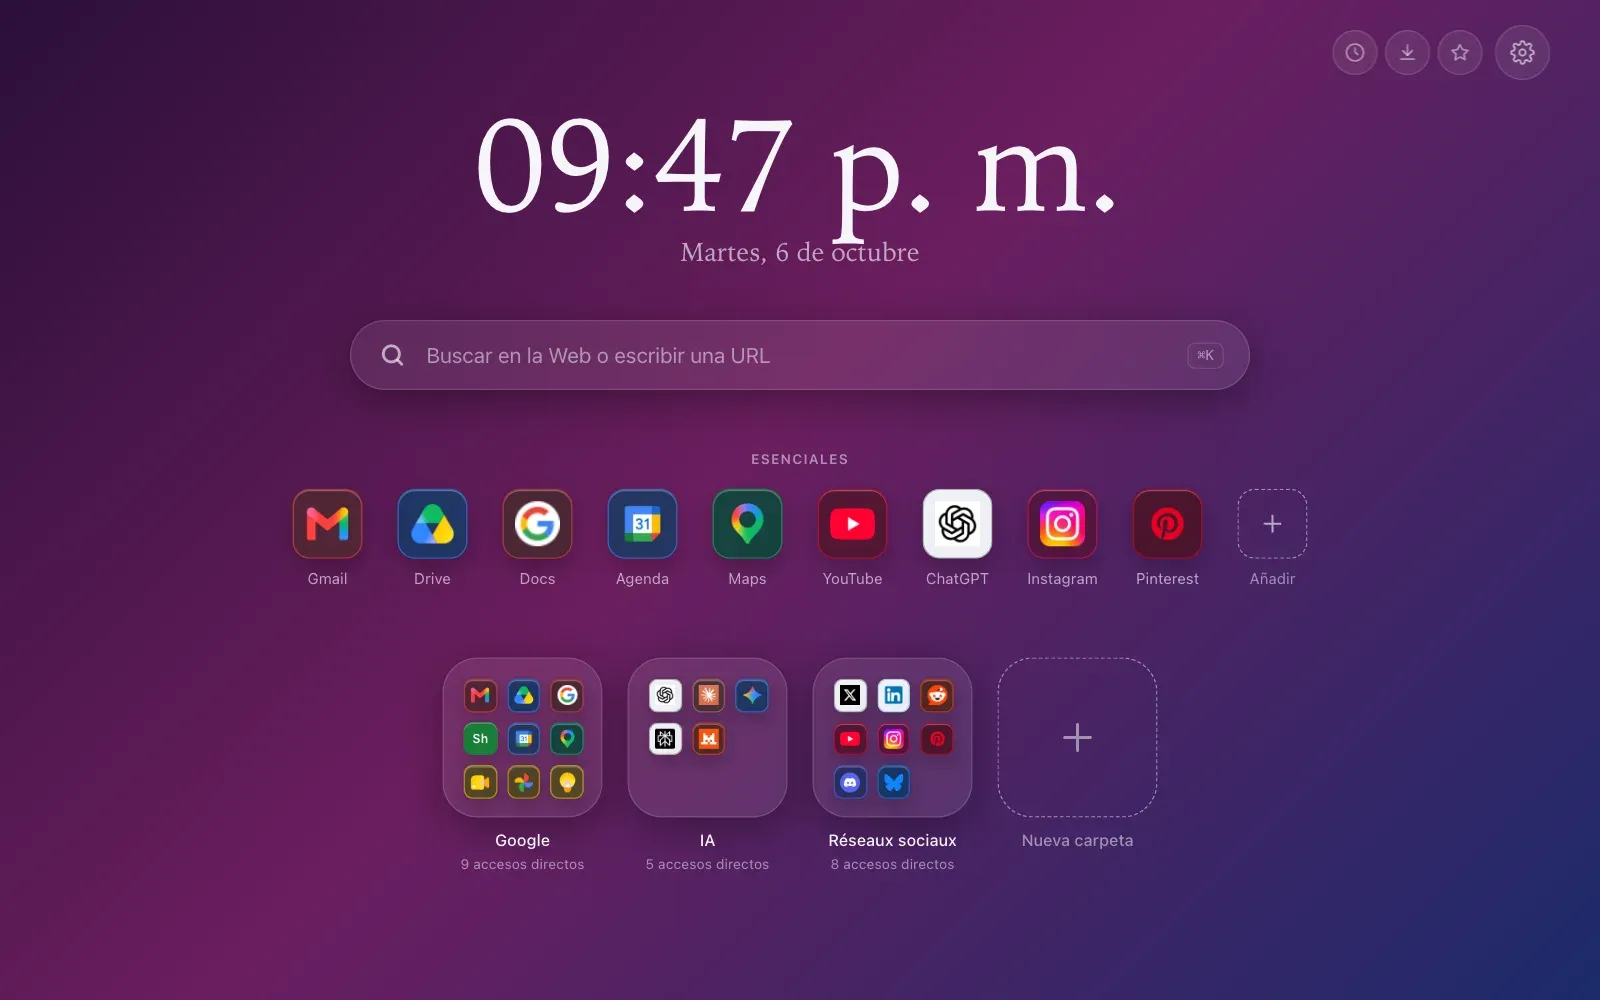
Task: Create a folder with Nueva carpeta
Action: pyautogui.click(x=1077, y=738)
